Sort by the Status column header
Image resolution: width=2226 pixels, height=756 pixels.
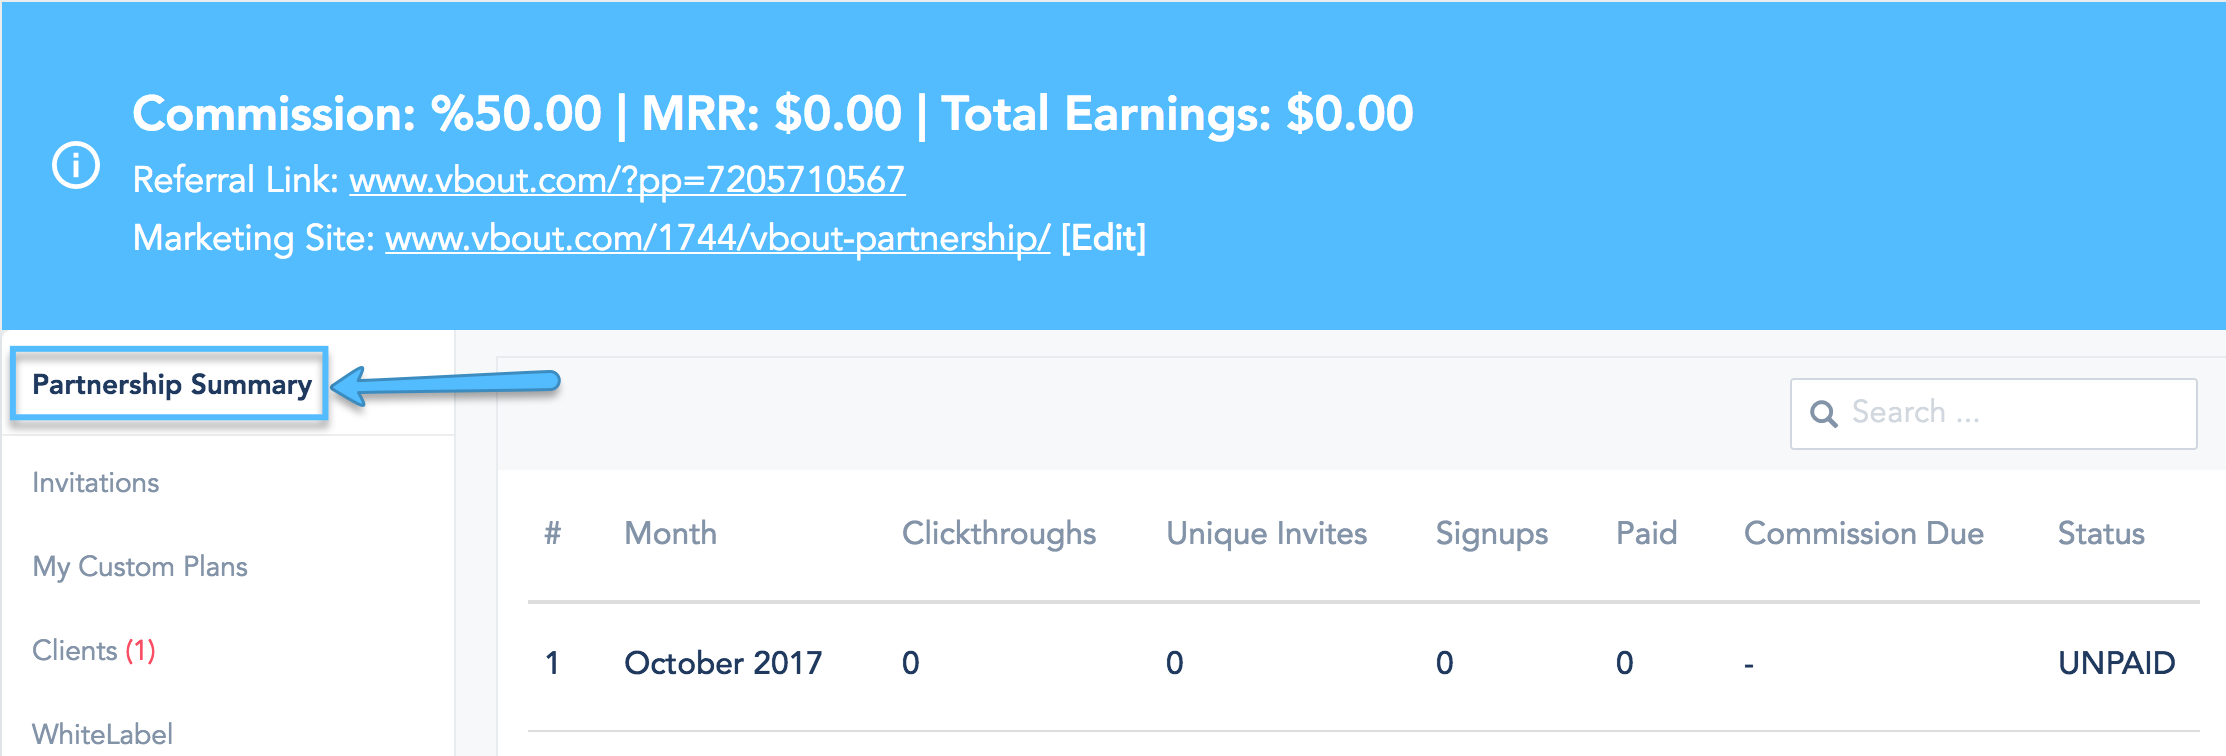[x=2101, y=533]
